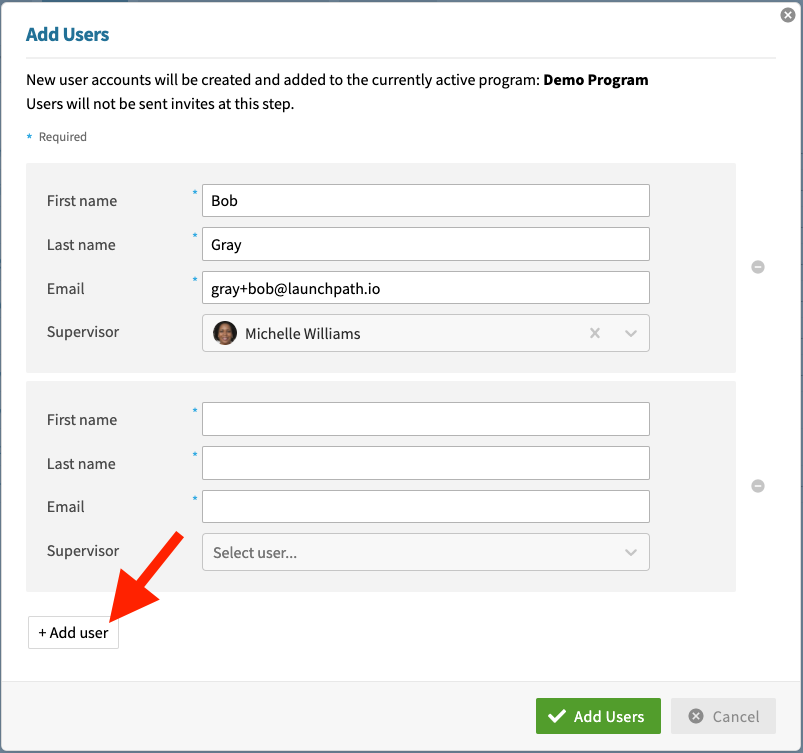
Task: Click the empty Last name field
Action: [425, 463]
